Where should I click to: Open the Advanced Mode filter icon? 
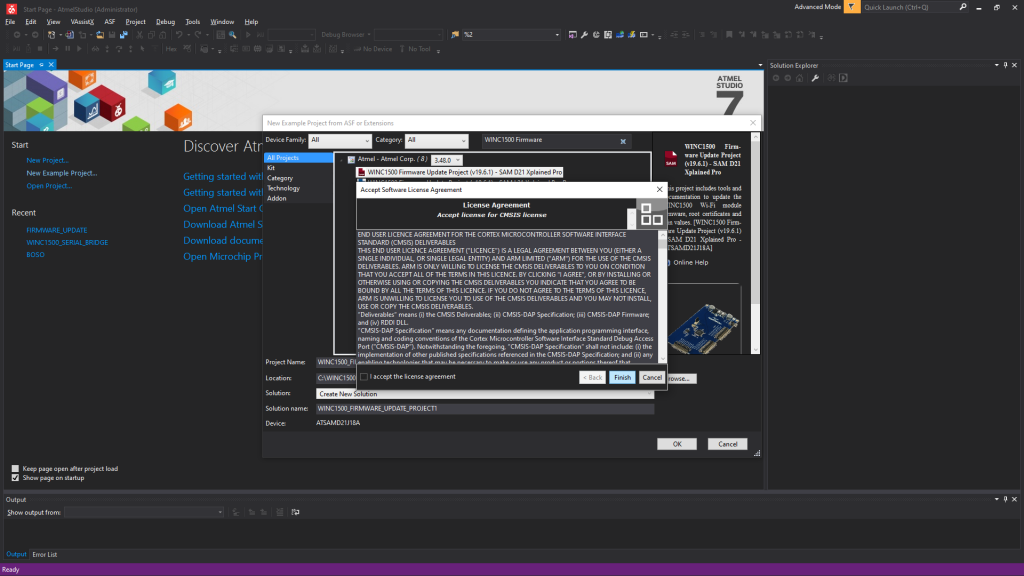(x=851, y=7)
